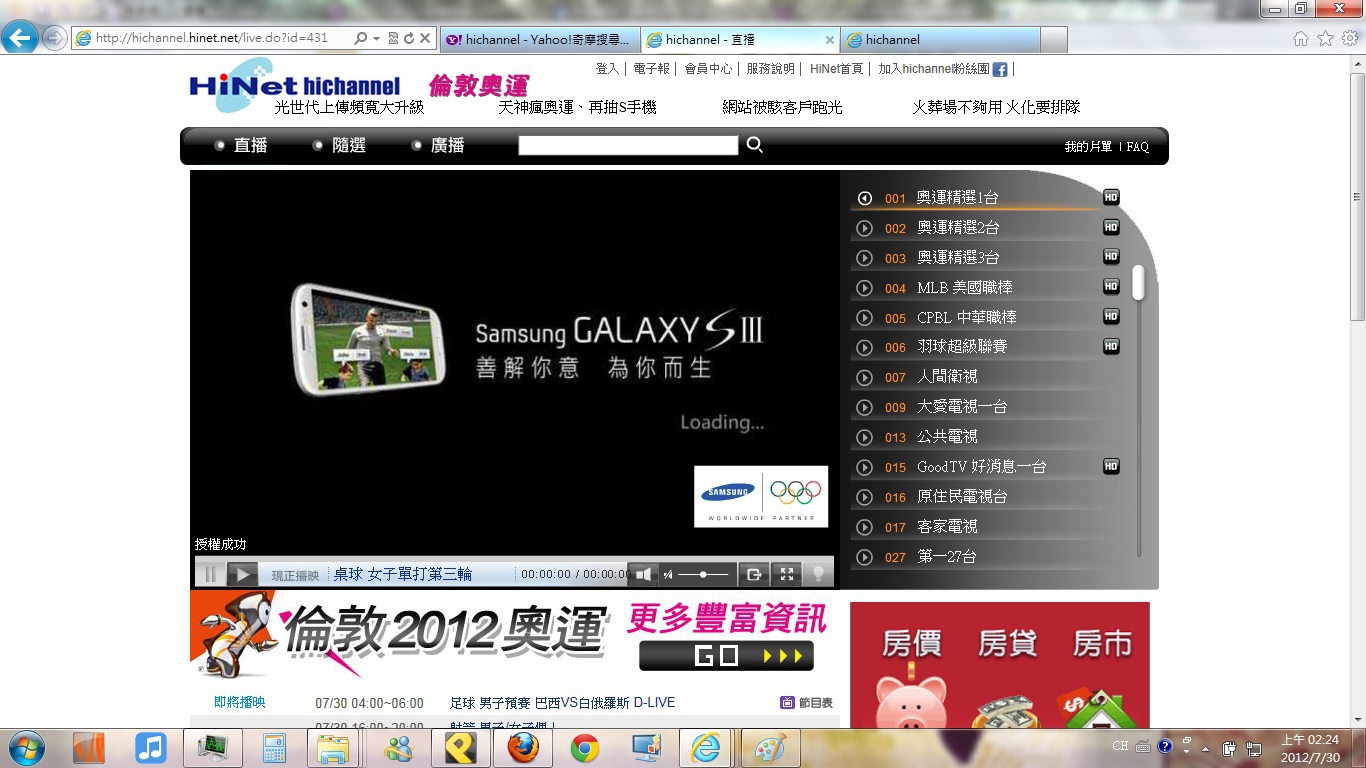The image size is (1366, 768).
Task: Click the compatibility view icon in address bar
Action: (x=393, y=38)
